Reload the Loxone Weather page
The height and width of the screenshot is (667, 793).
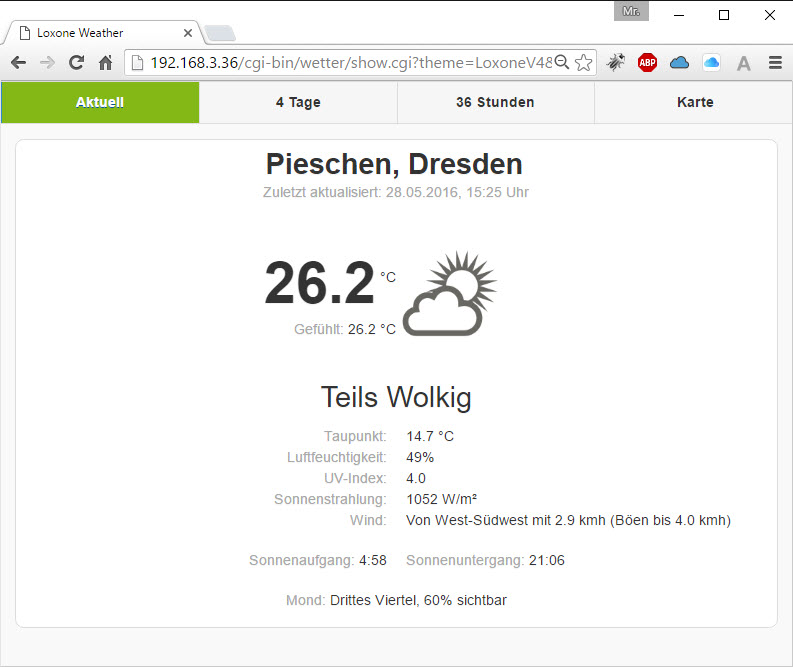tap(76, 63)
